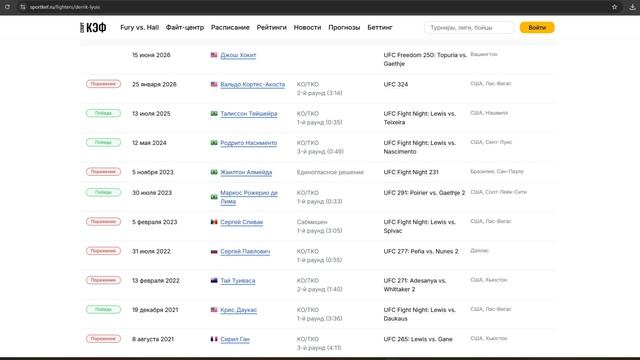Click Brazil flag next to Маркос Рожерио
The height and width of the screenshot is (360, 640).
tap(214, 197)
